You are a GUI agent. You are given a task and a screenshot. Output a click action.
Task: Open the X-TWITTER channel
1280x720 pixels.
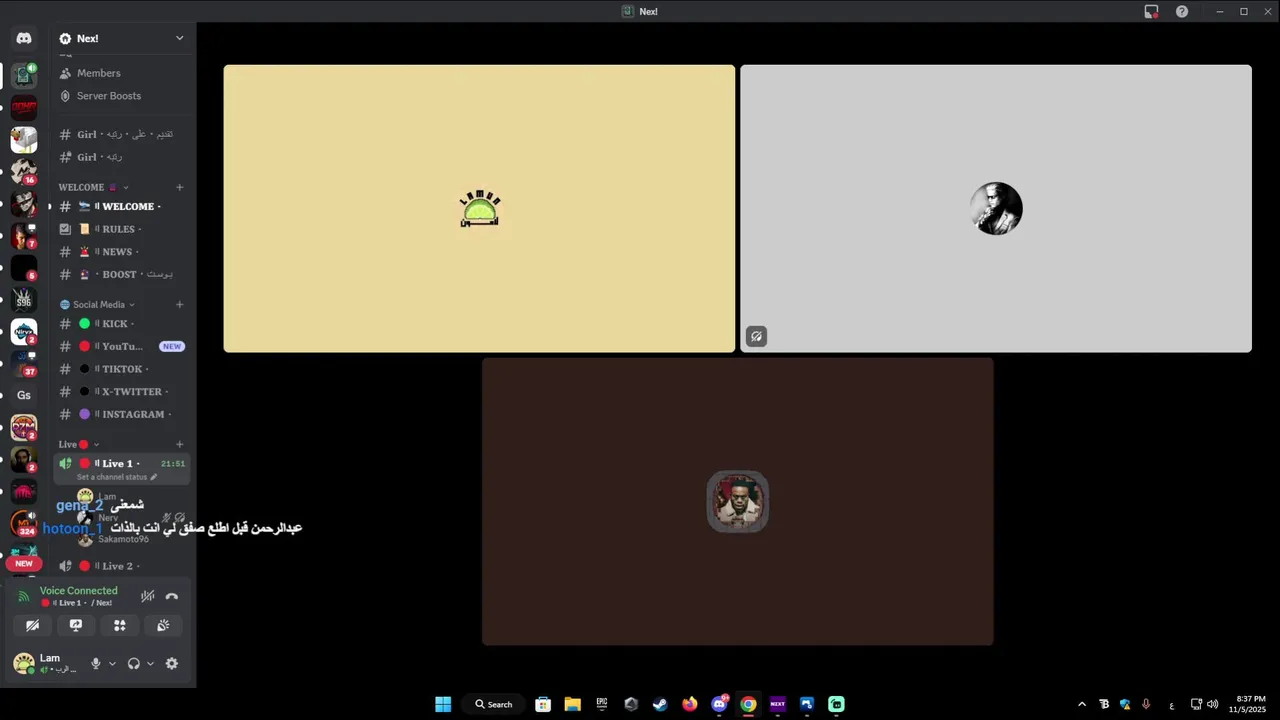[121, 392]
